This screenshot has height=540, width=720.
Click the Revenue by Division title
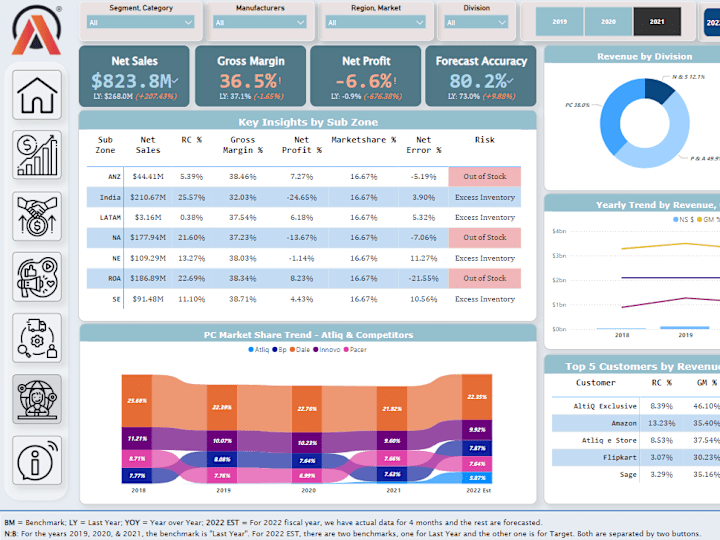click(x=644, y=56)
